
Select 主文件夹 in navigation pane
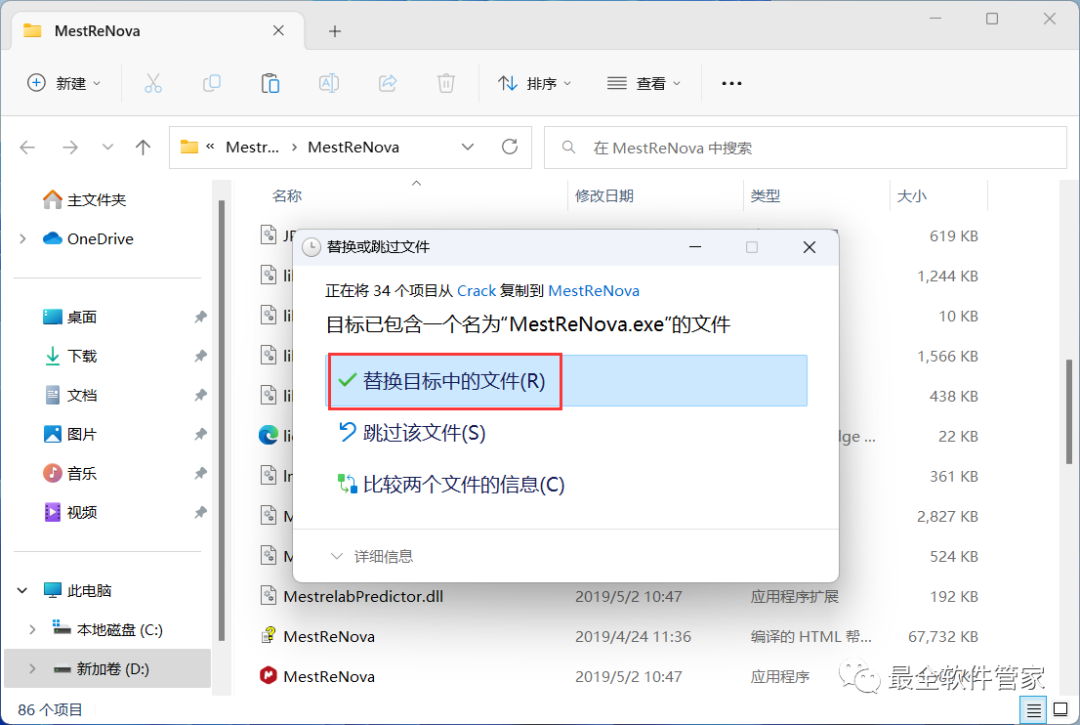[x=84, y=200]
